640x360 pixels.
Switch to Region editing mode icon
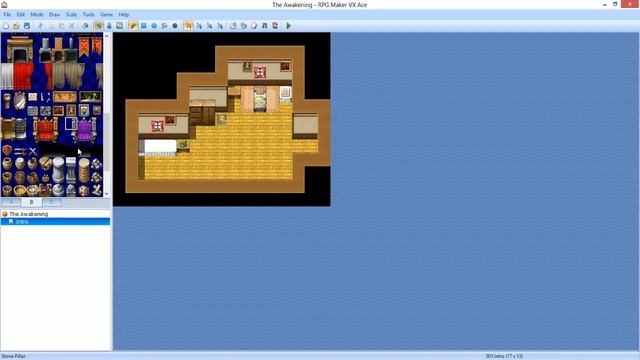click(120, 26)
